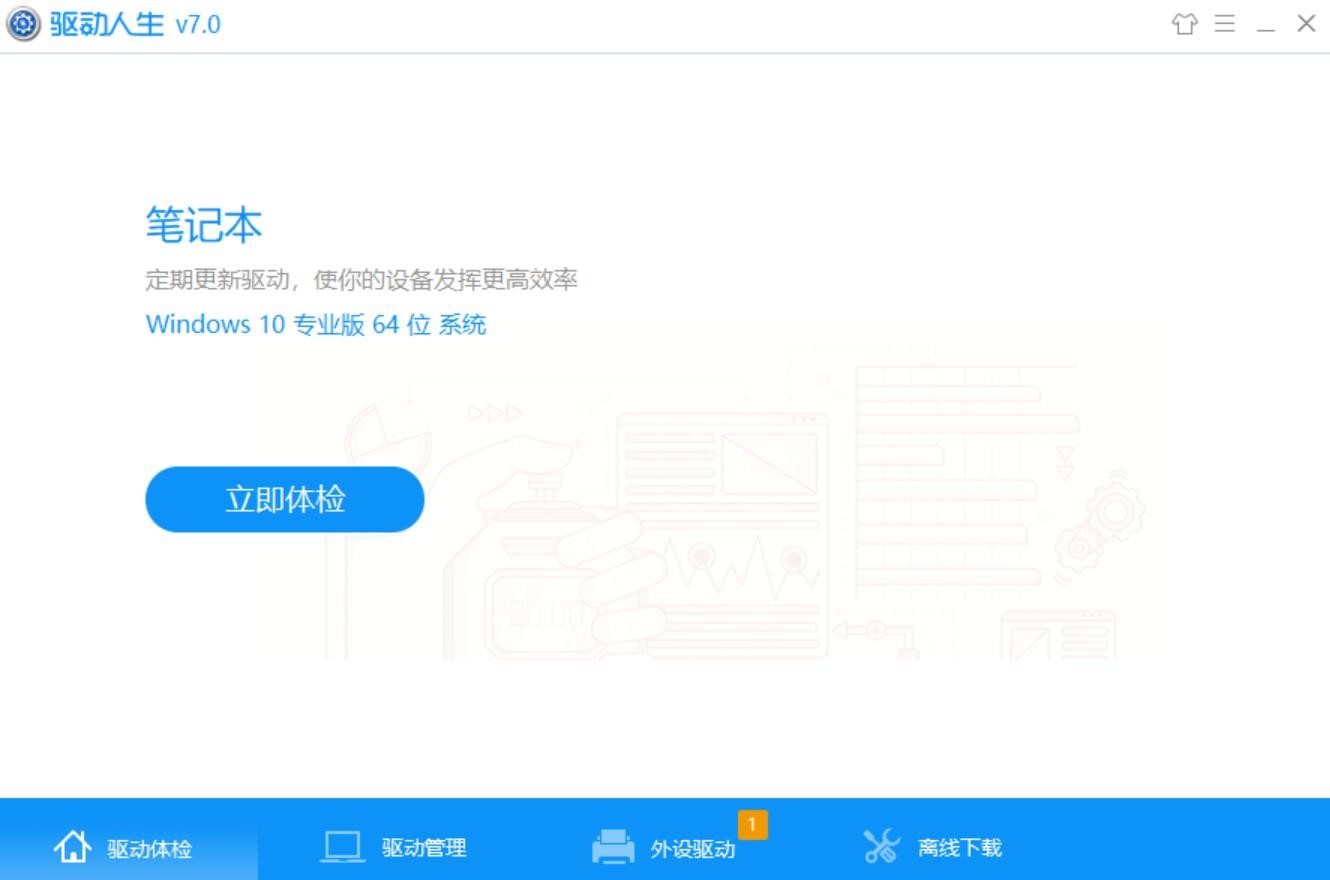Screen dimensions: 1330x880
Task: Go to the 离线下载 tab label
Action: (x=960, y=848)
